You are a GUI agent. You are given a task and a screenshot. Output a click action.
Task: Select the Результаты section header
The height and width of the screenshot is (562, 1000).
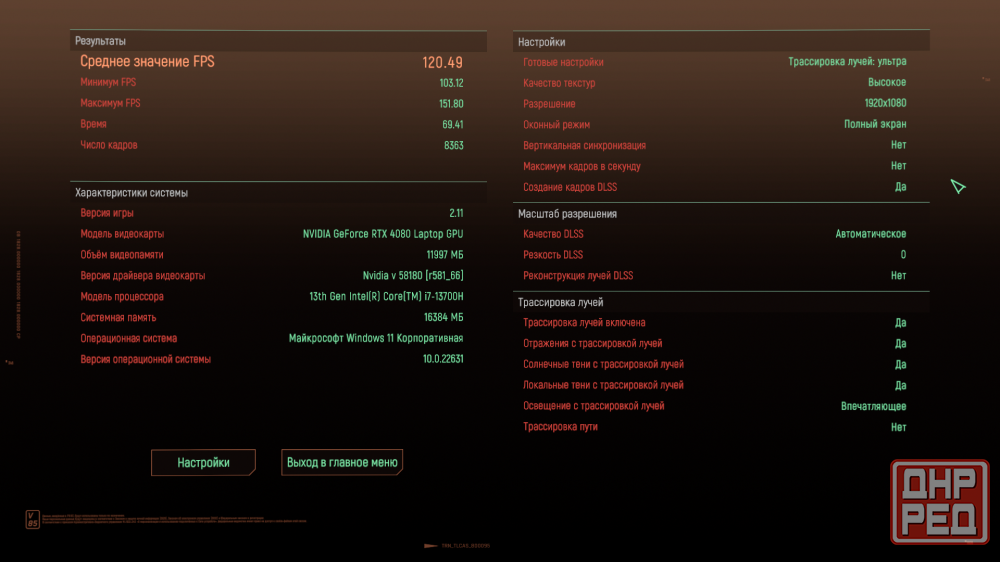click(101, 41)
